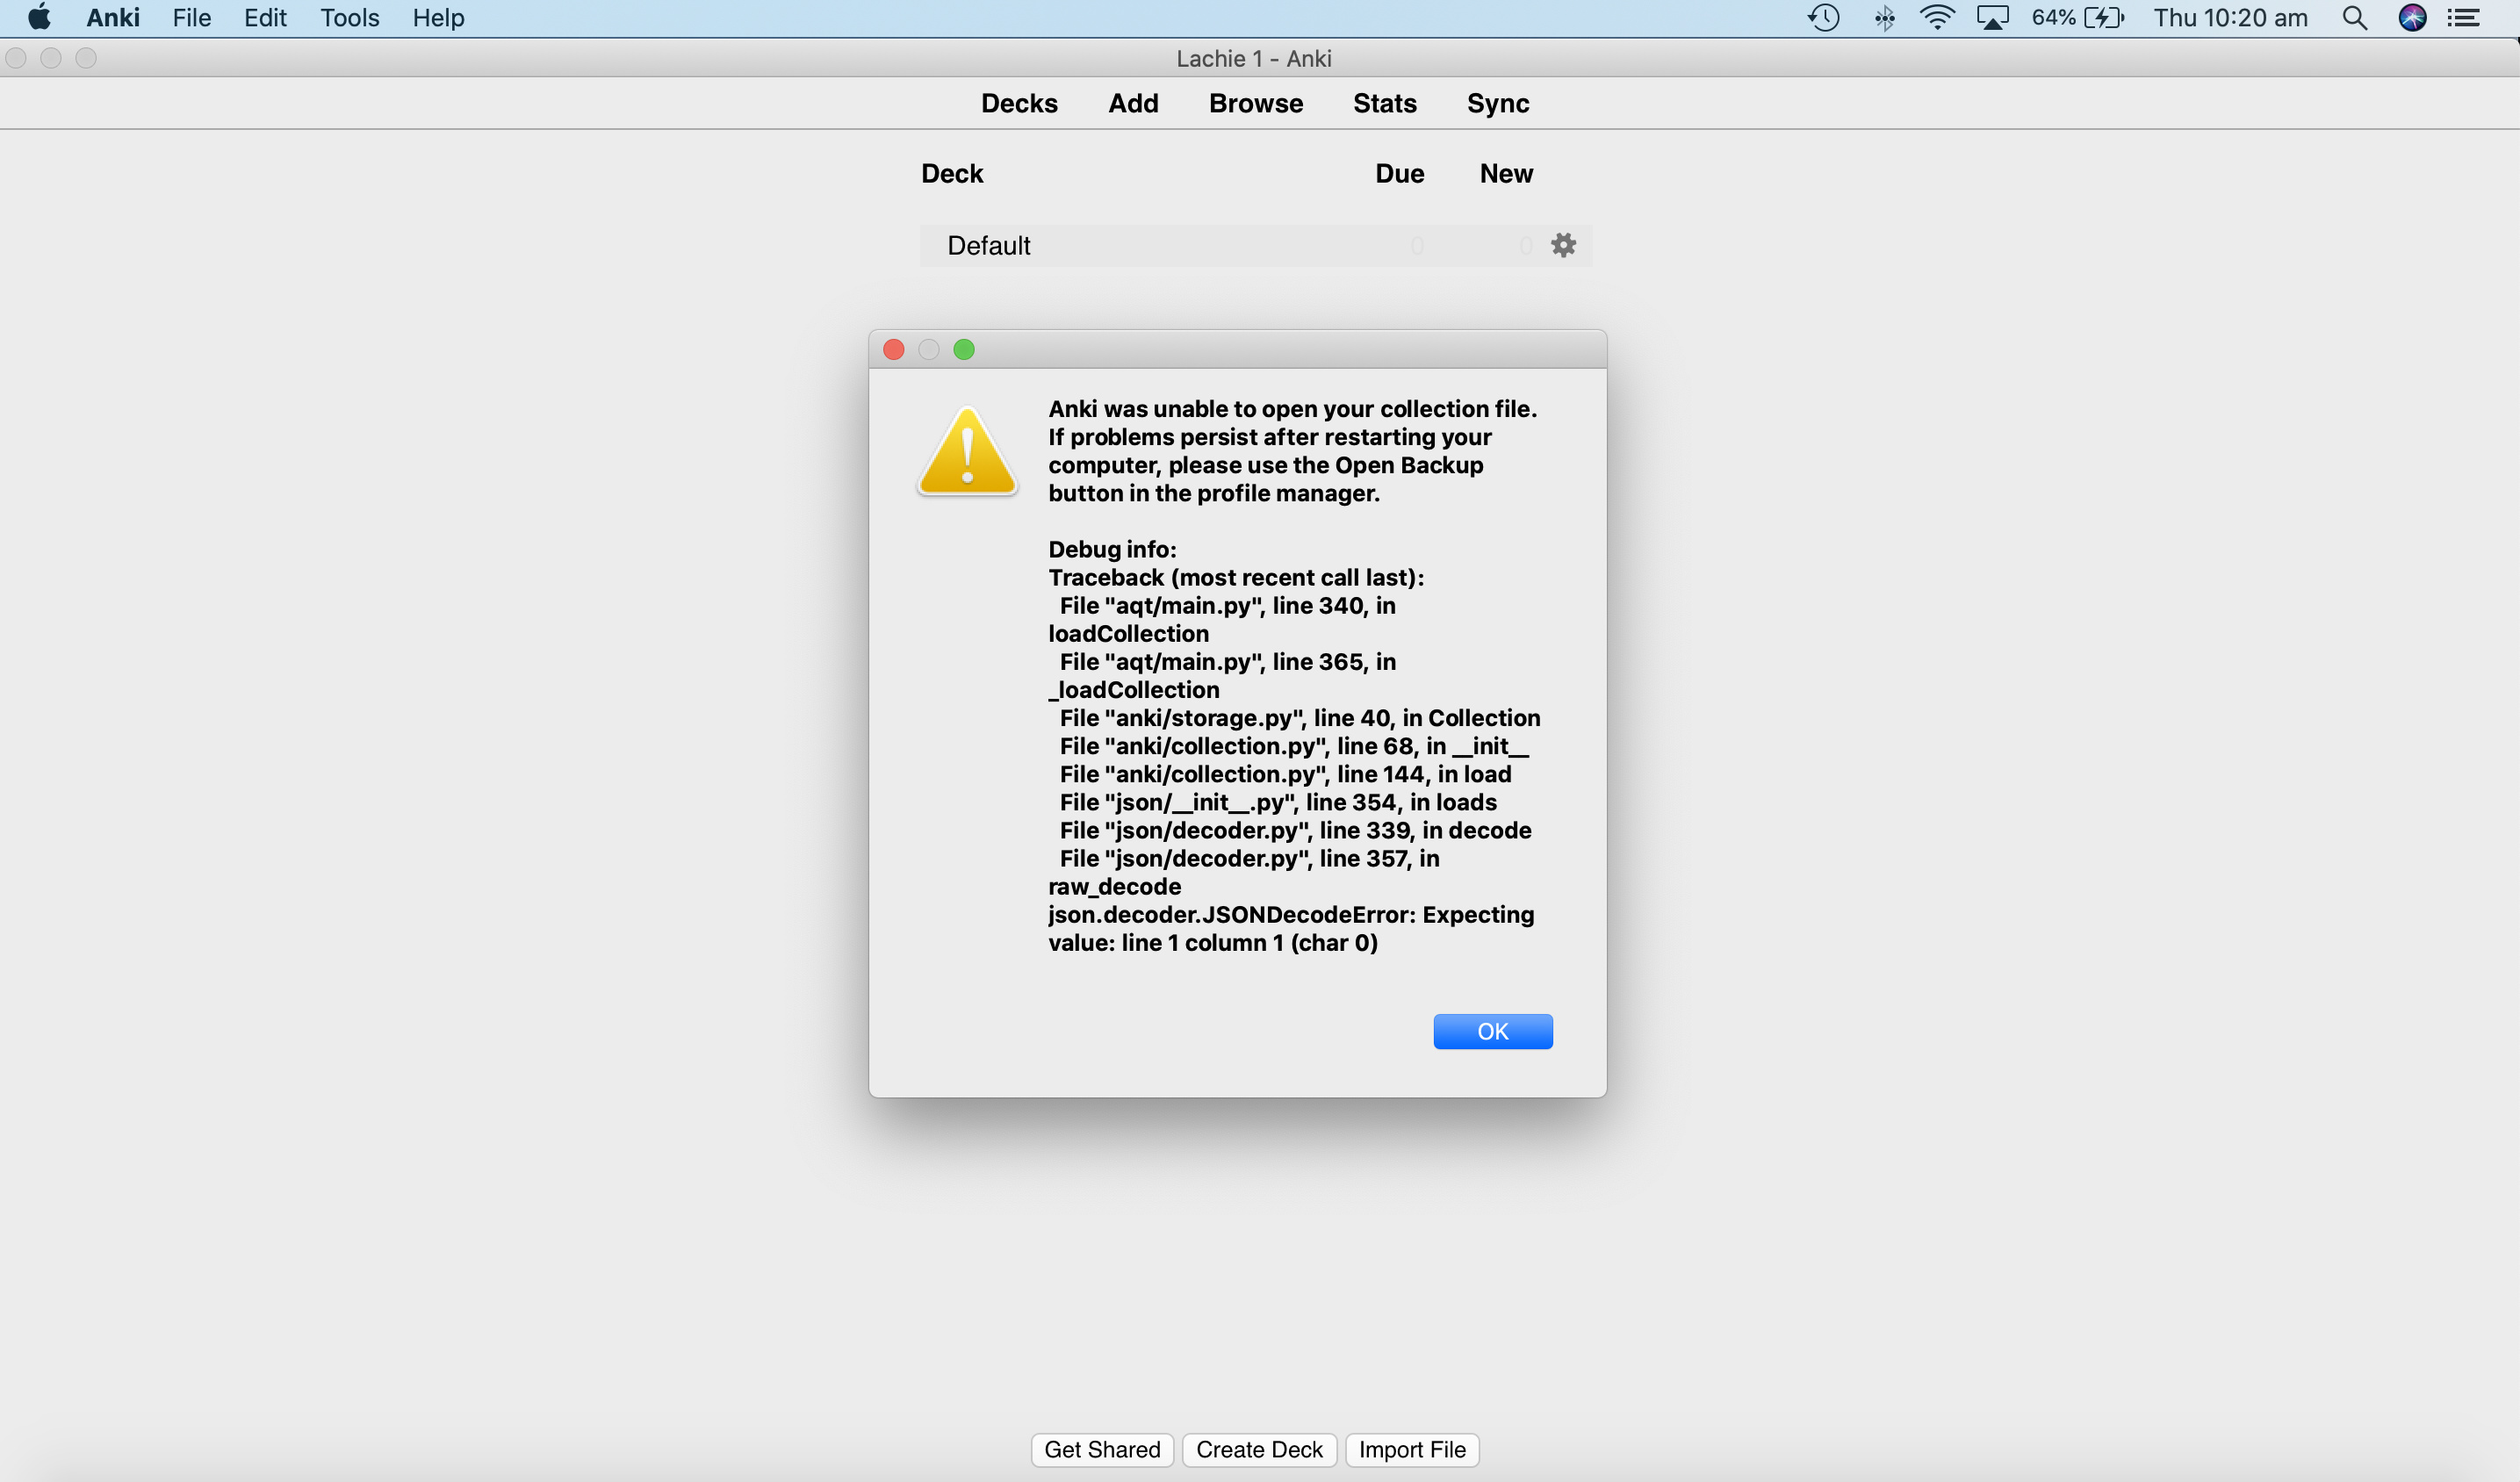Viewport: 2520px width, 1482px height.
Task: Close the error dialog with the red button
Action: click(894, 349)
